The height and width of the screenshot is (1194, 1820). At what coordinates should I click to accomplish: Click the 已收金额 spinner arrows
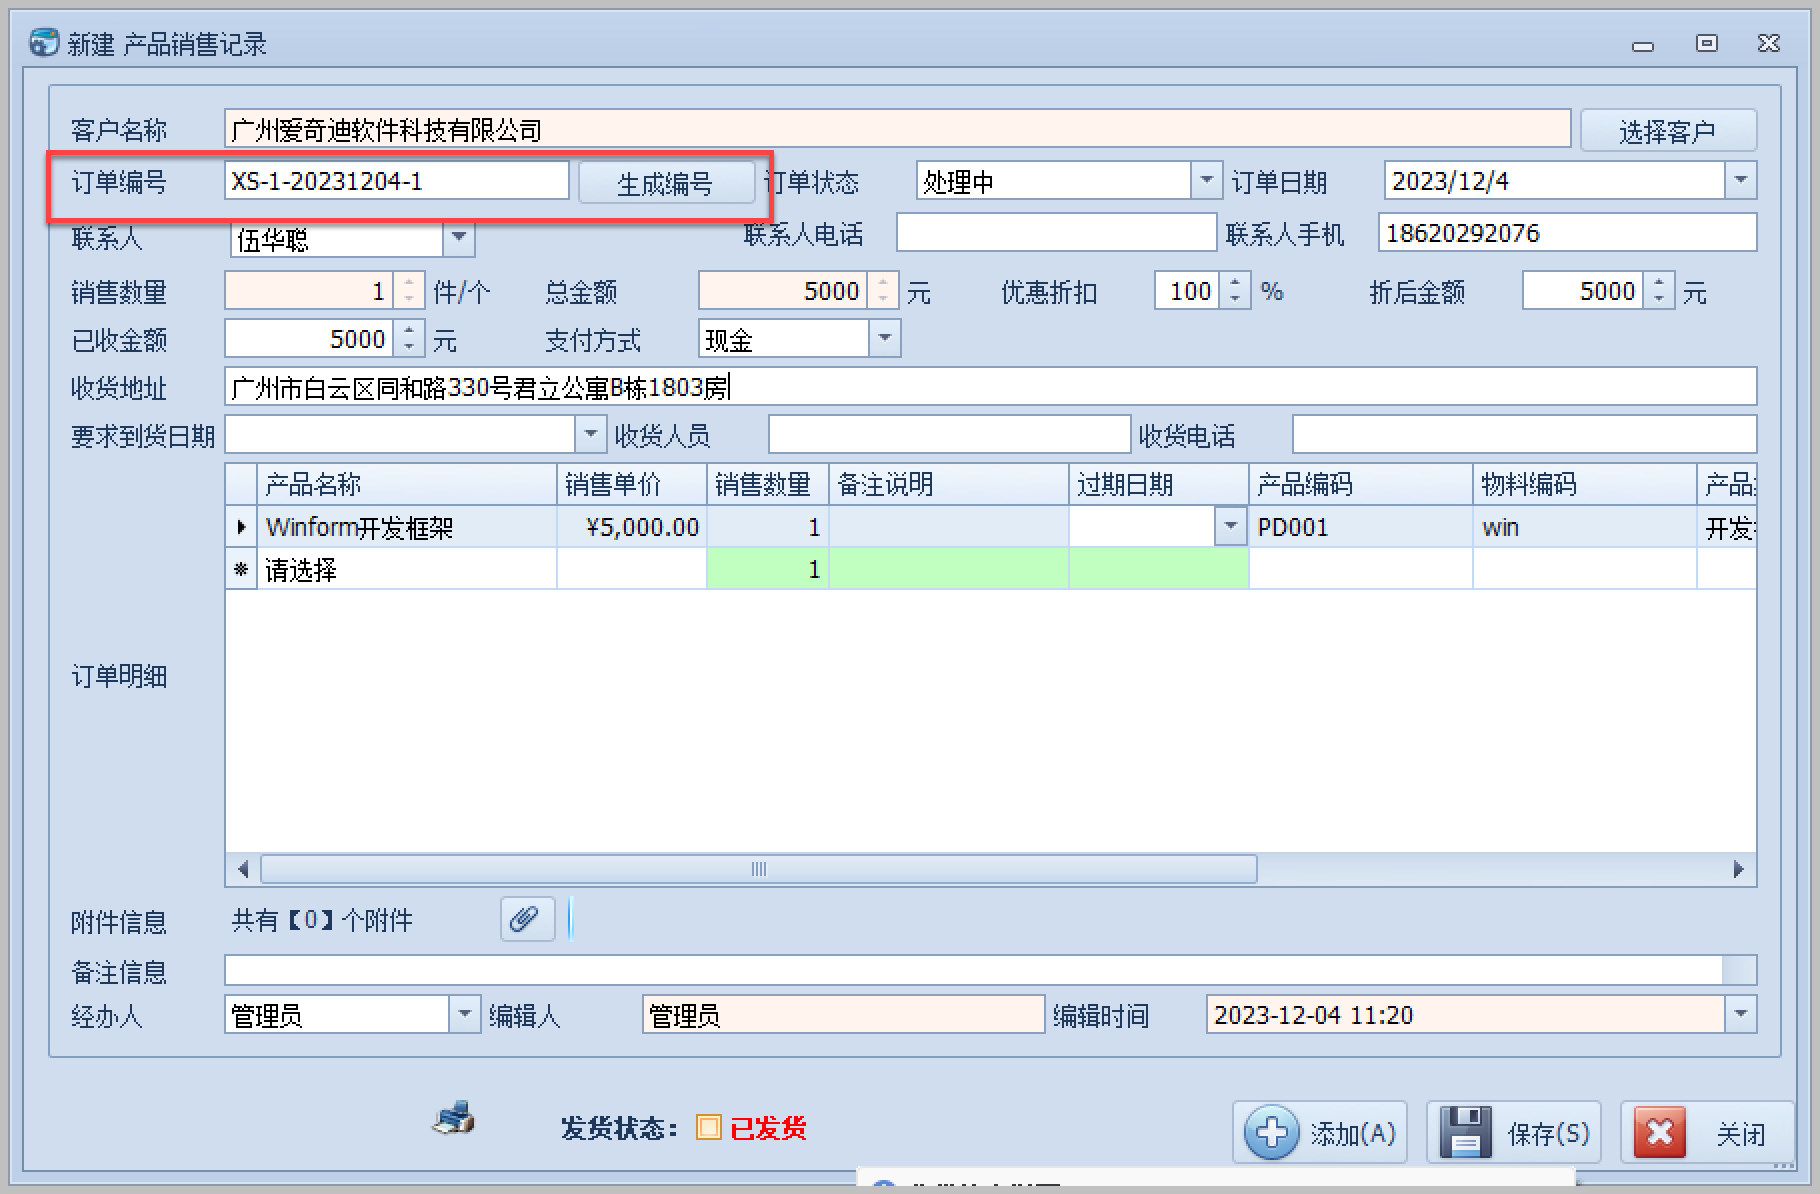(x=409, y=339)
